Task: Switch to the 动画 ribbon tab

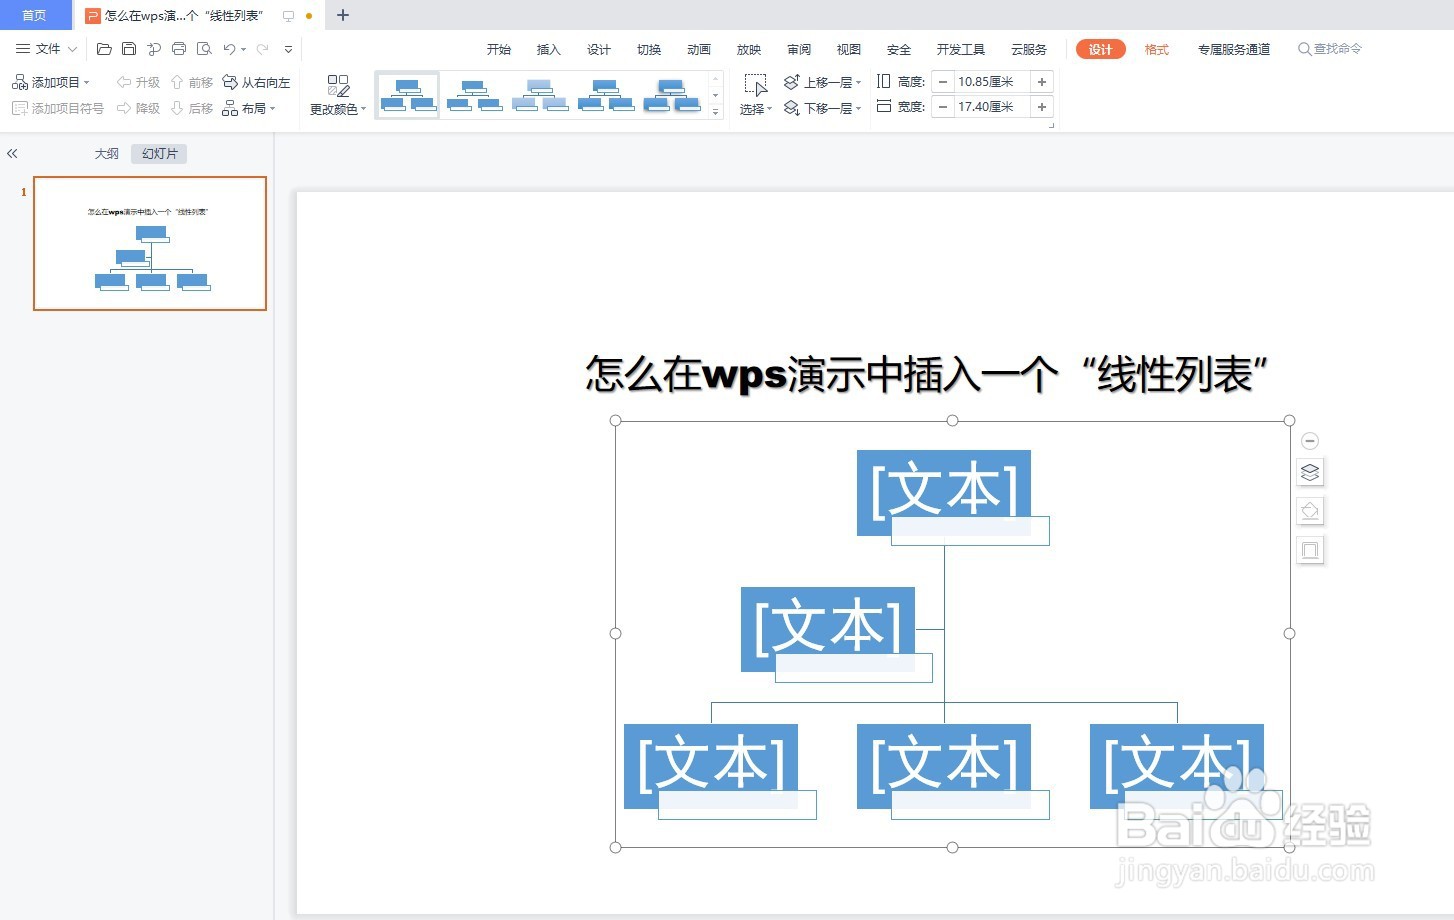Action: (x=699, y=49)
